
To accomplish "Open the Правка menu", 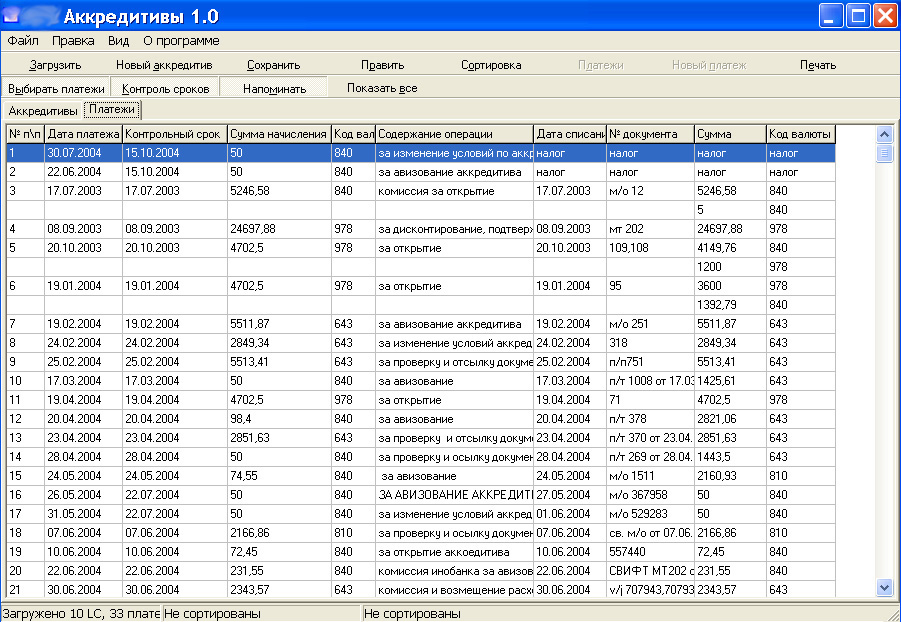I will (73, 41).
